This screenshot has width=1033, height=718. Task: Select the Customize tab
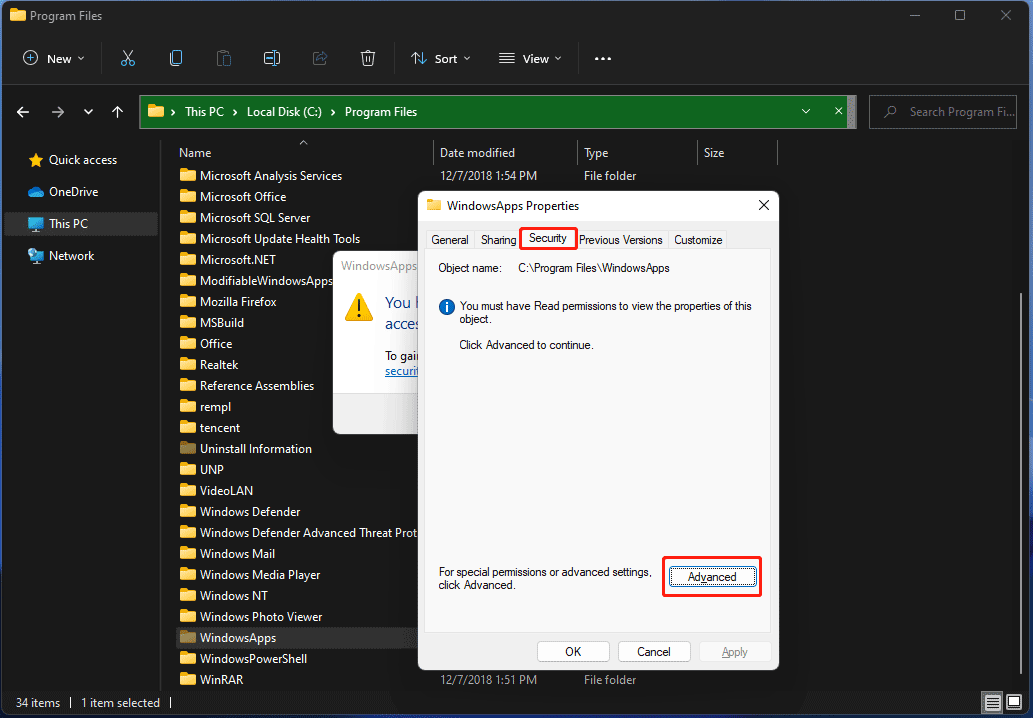point(698,240)
